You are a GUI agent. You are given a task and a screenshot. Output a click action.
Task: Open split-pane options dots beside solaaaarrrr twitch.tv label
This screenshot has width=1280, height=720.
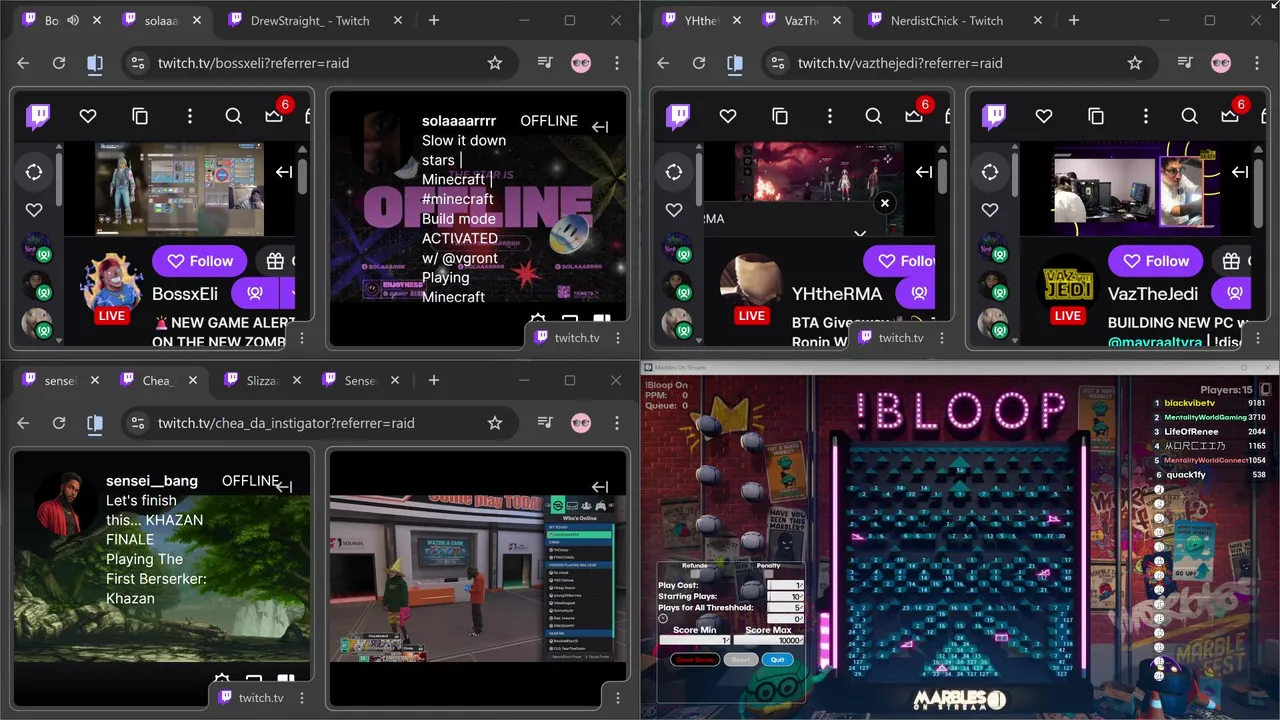pos(618,338)
